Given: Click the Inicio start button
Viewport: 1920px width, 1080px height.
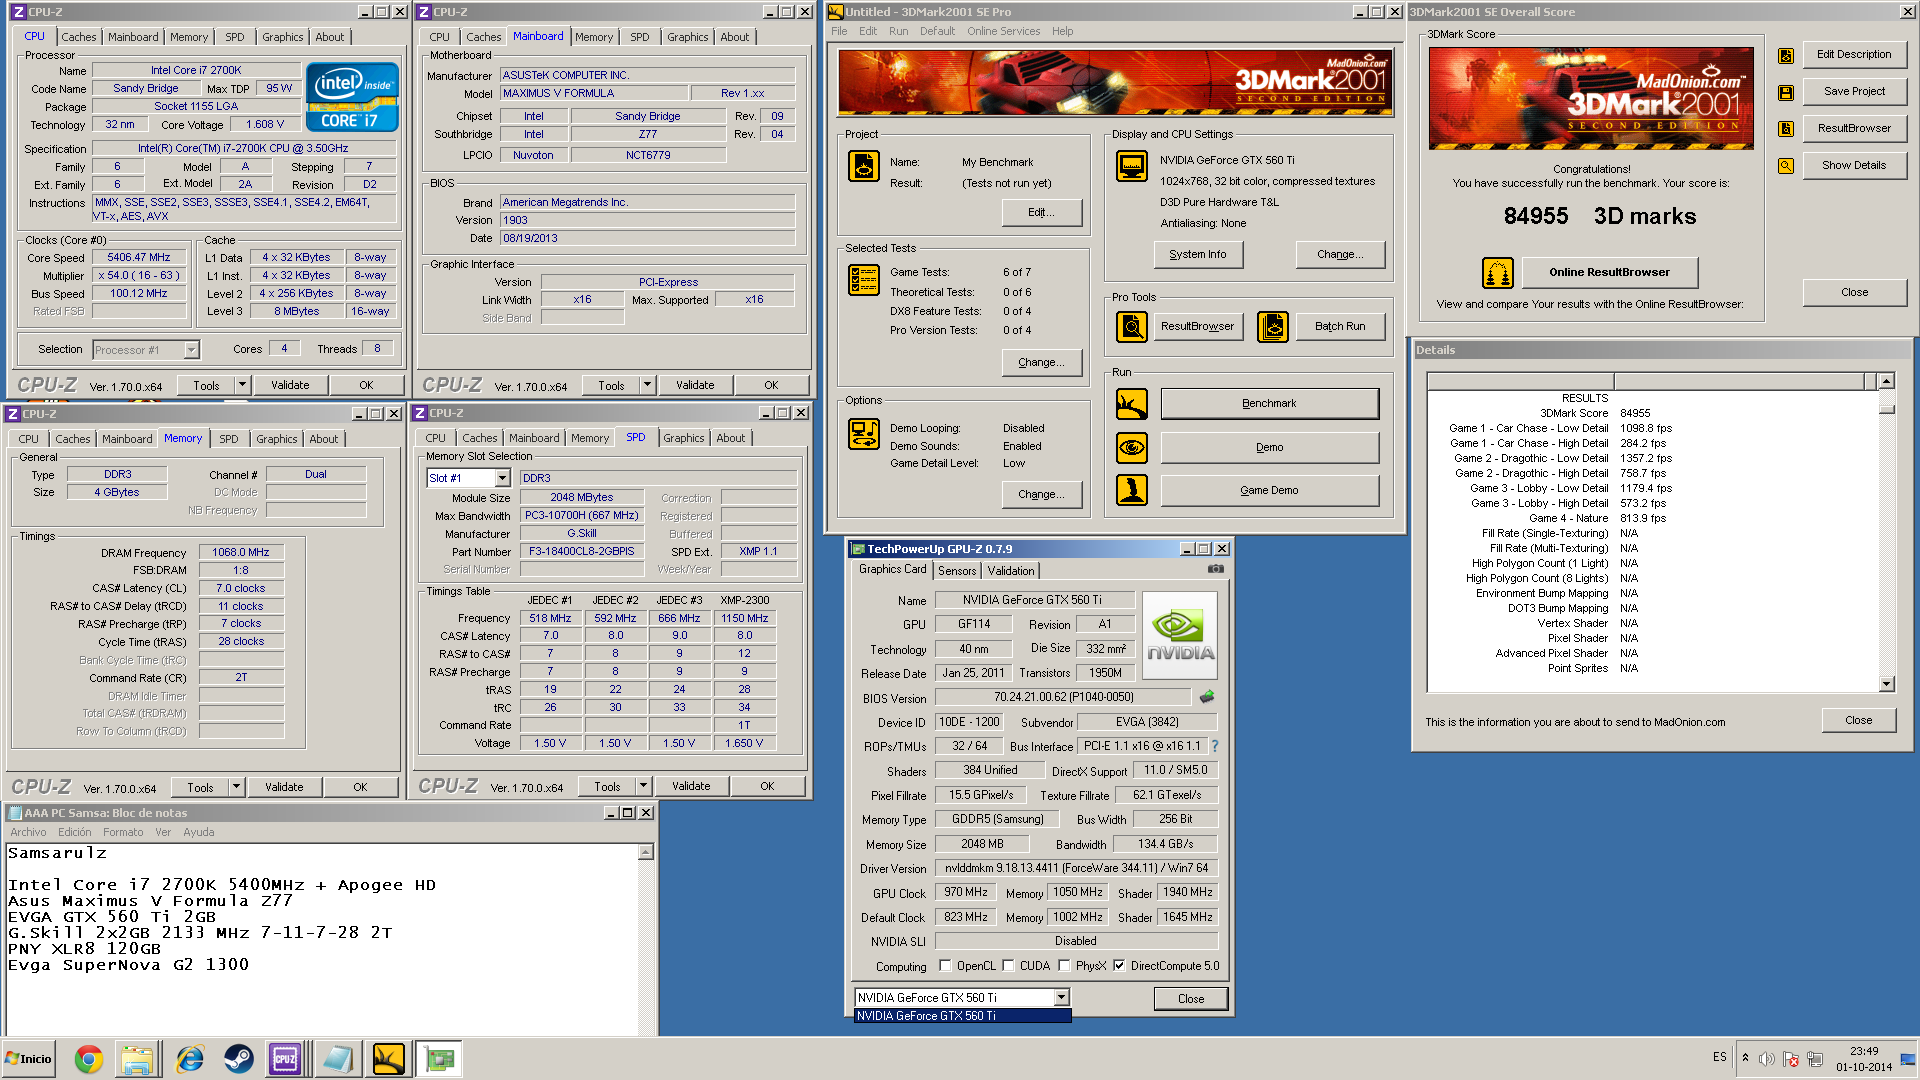Looking at the screenshot, I should pos(28,1059).
